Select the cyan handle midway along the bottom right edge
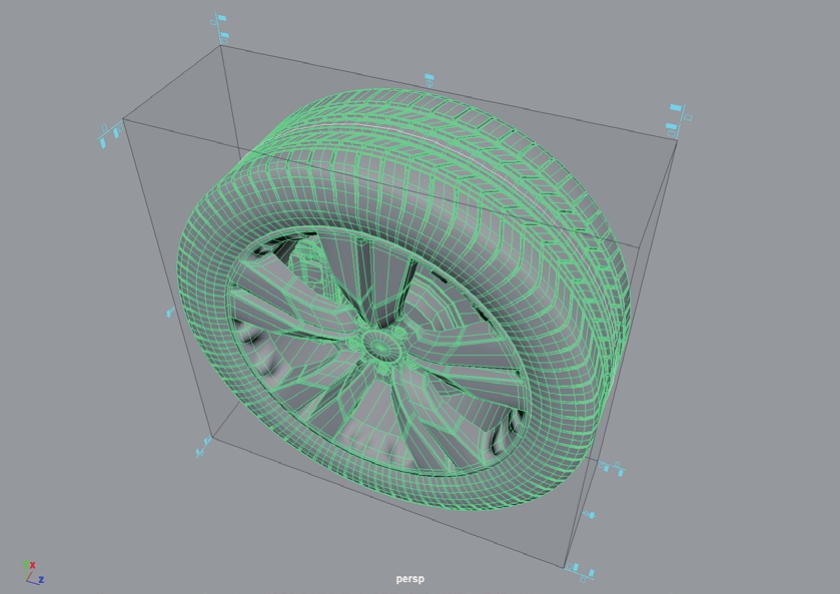This screenshot has height=594, width=840. point(590,515)
